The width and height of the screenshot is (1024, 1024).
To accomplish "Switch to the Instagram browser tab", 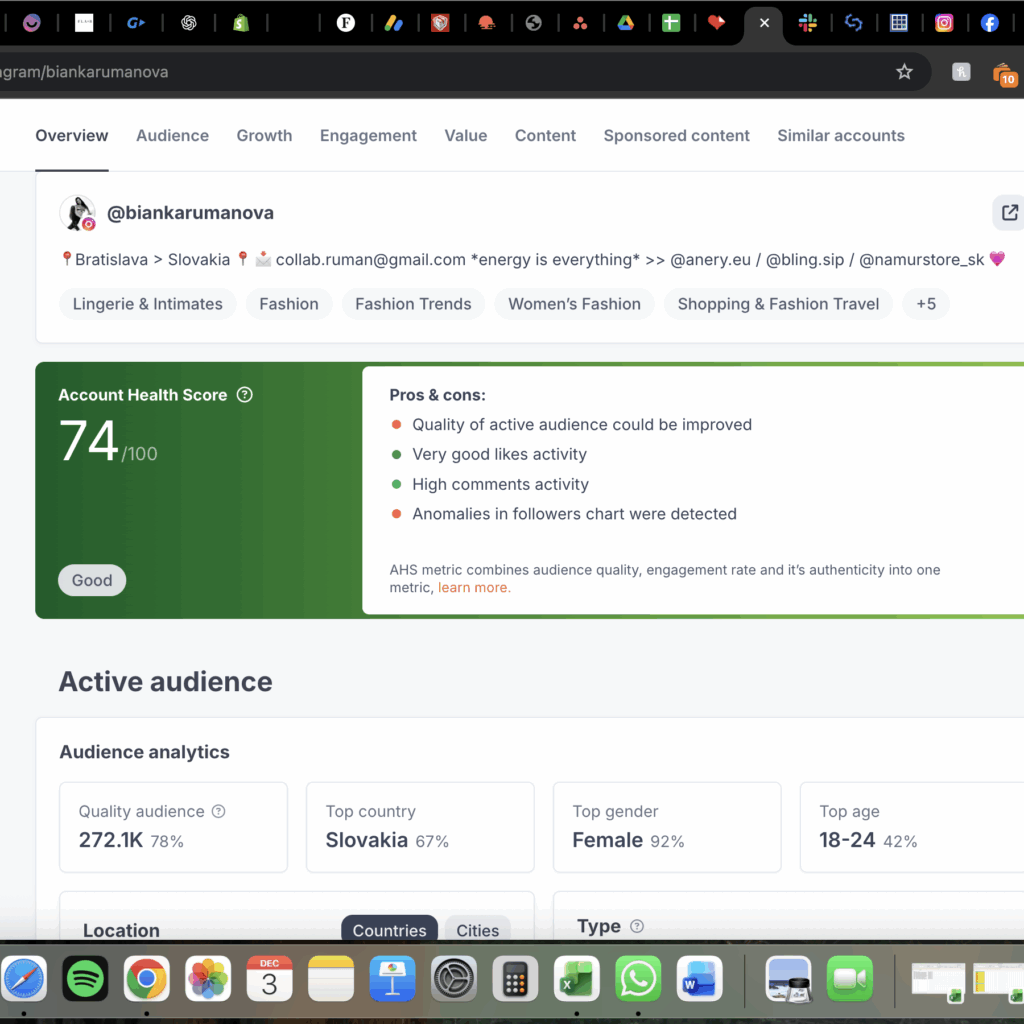I will [x=944, y=23].
